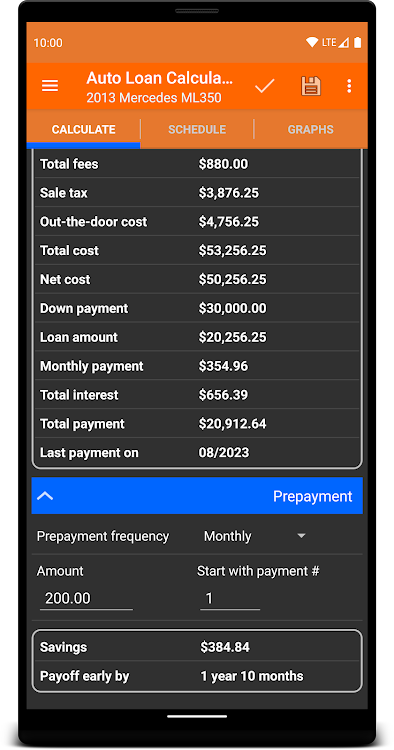Collapse the Prepayment section chevron
Viewport: 394px width, 750px height.
point(45,496)
